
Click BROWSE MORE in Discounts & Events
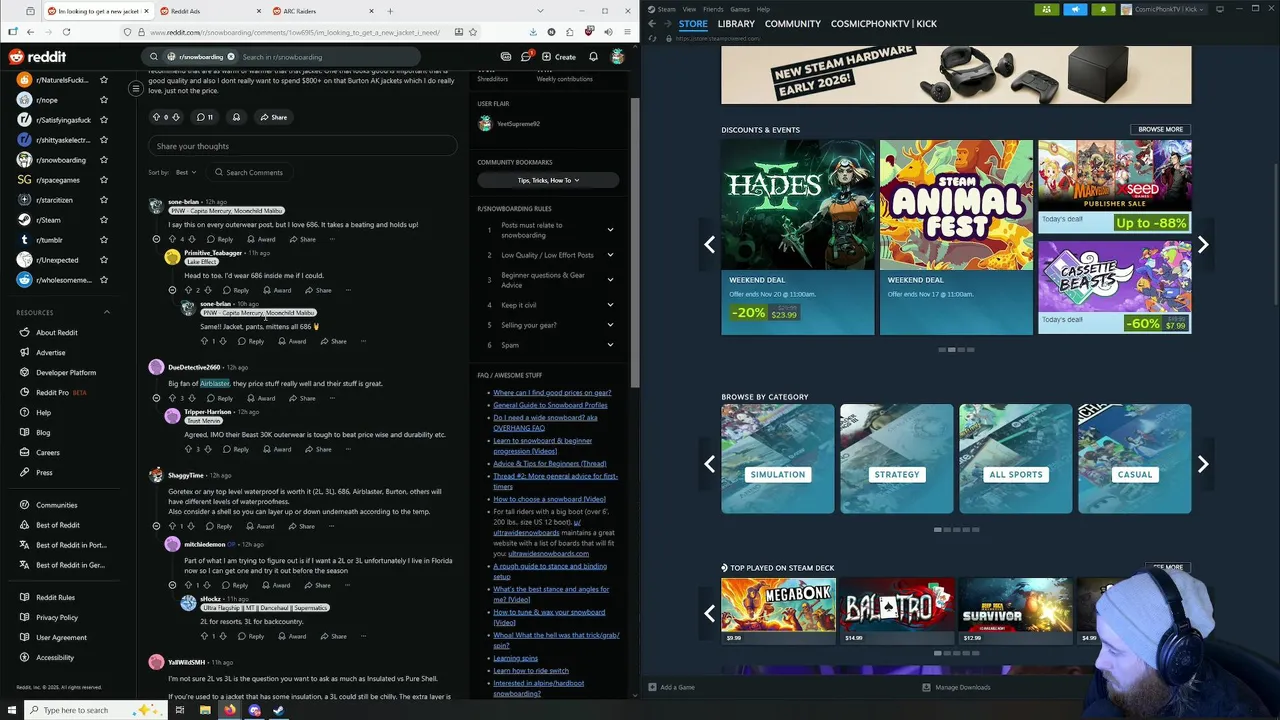point(1160,129)
